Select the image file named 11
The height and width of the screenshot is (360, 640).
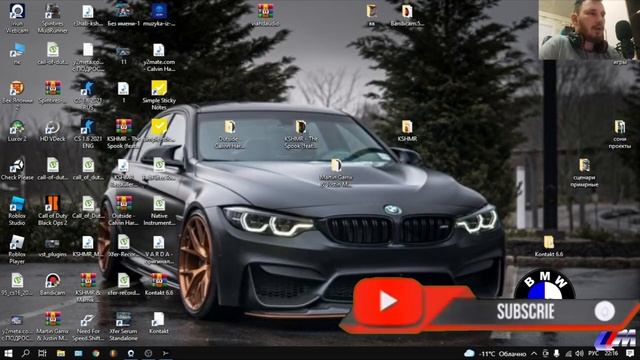pos(123,54)
